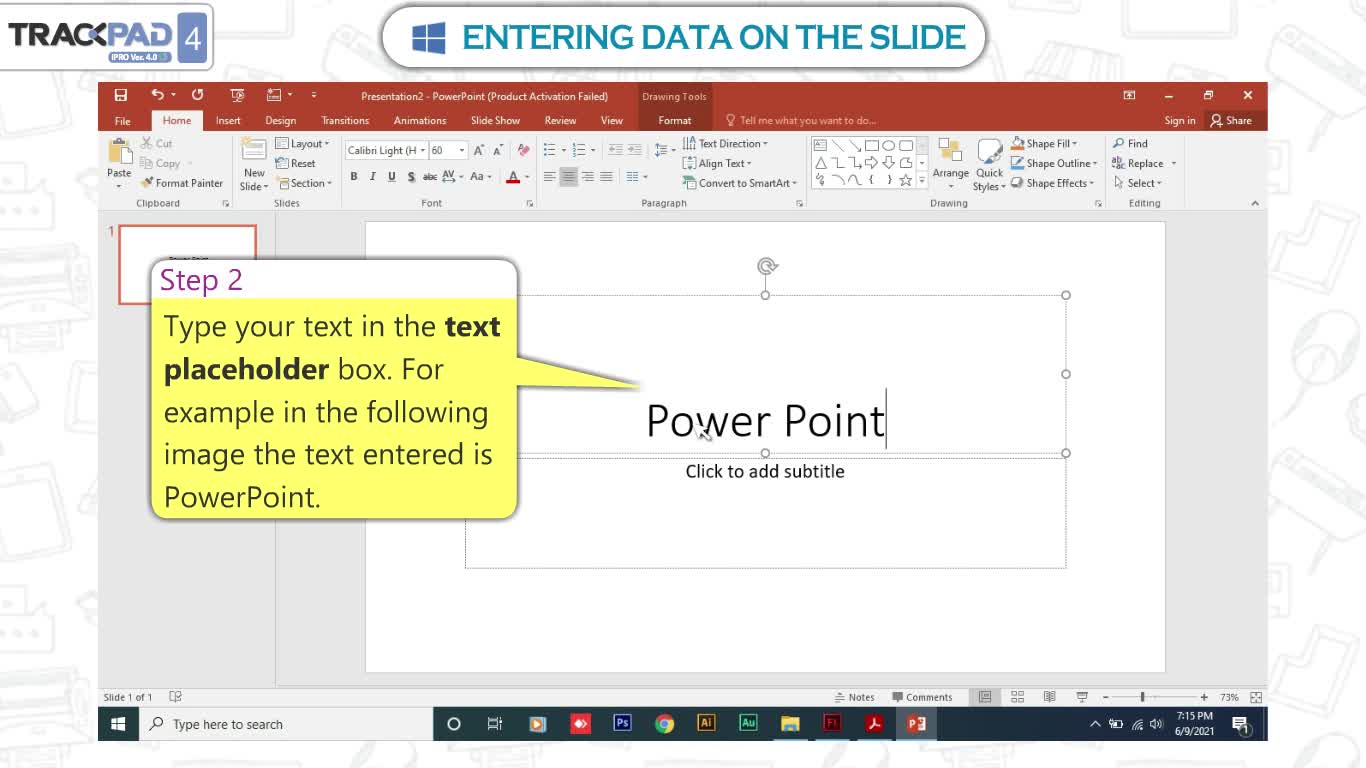Switch to Slide Sorter view icon
Viewport: 1366px width, 768px height.
click(x=1017, y=697)
